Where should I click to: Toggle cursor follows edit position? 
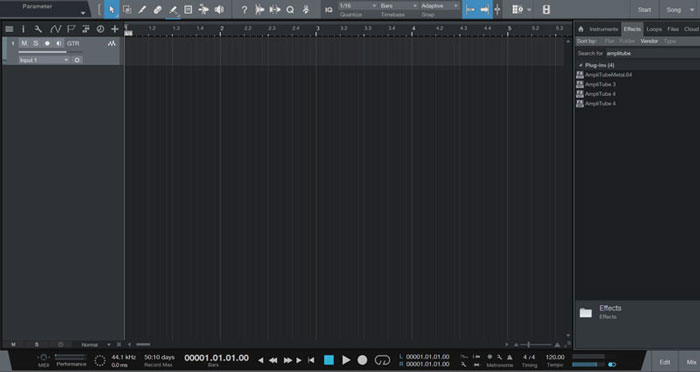coord(497,9)
